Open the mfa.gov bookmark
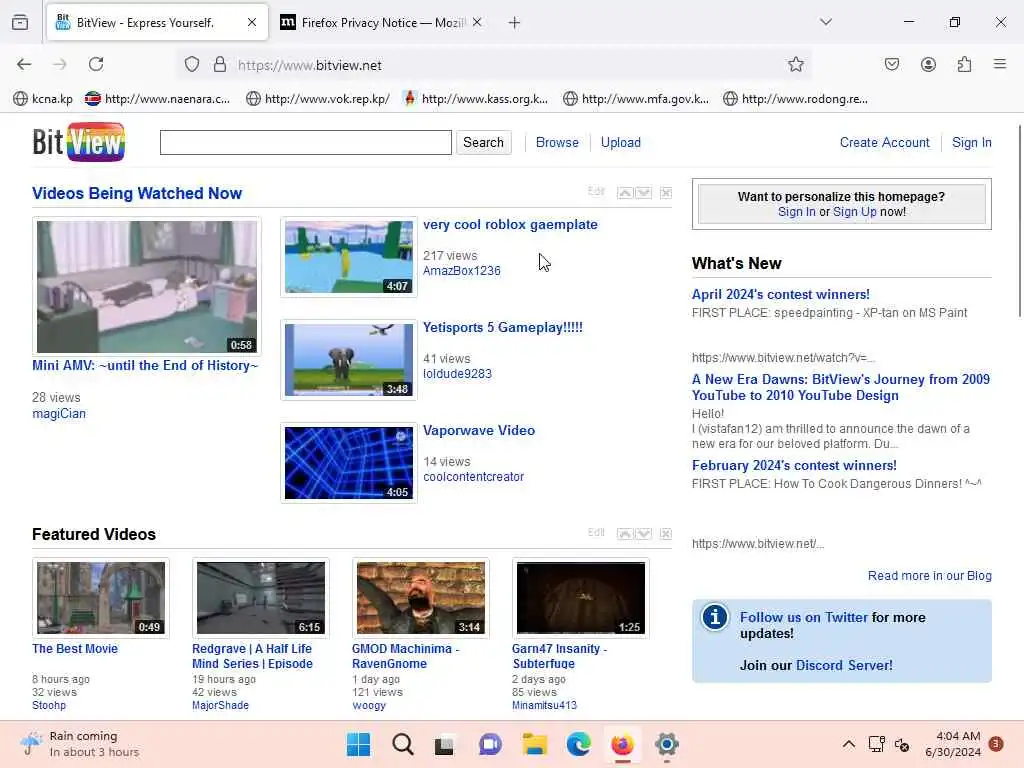 tap(636, 99)
